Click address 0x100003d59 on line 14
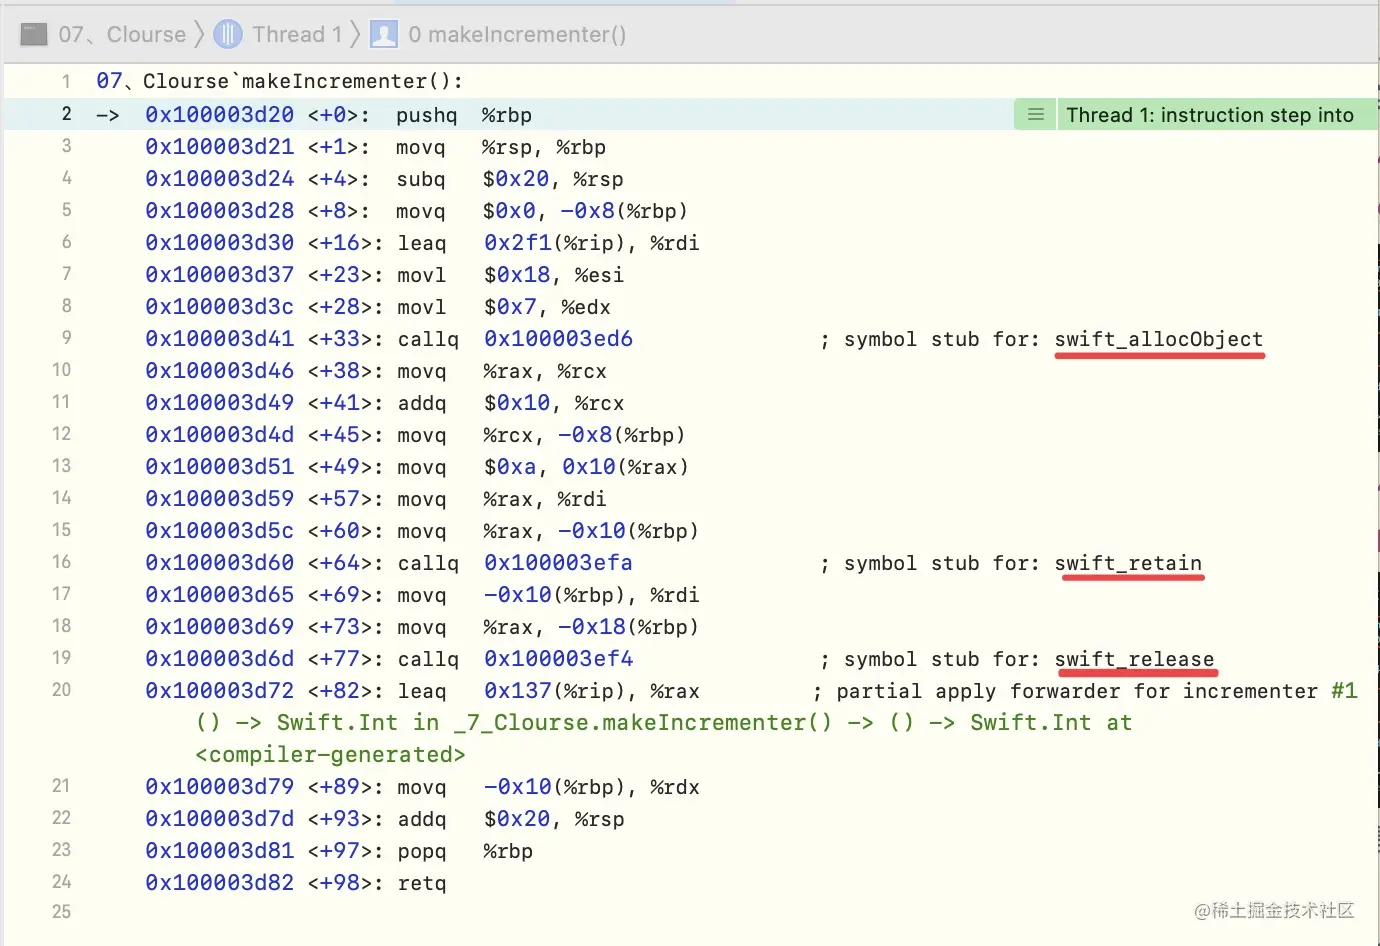 pos(220,499)
